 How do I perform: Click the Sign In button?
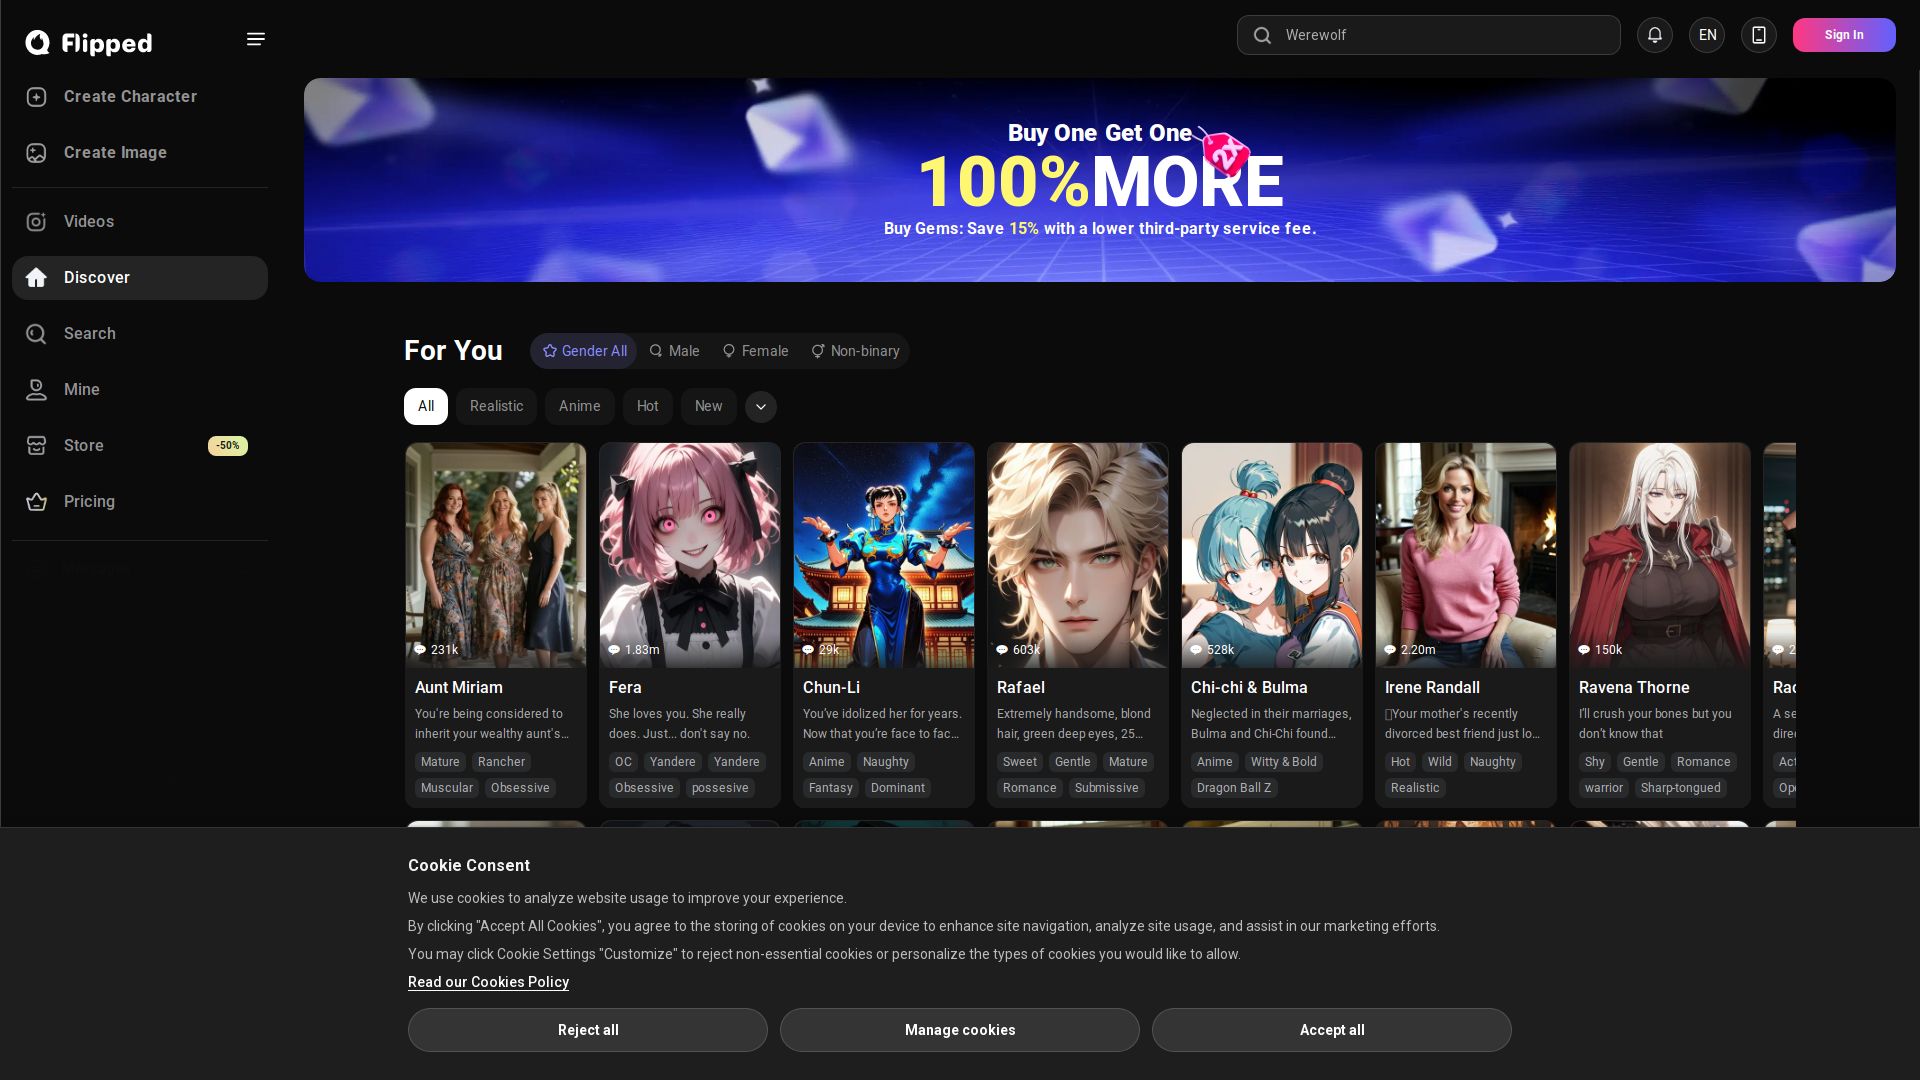coord(1844,35)
